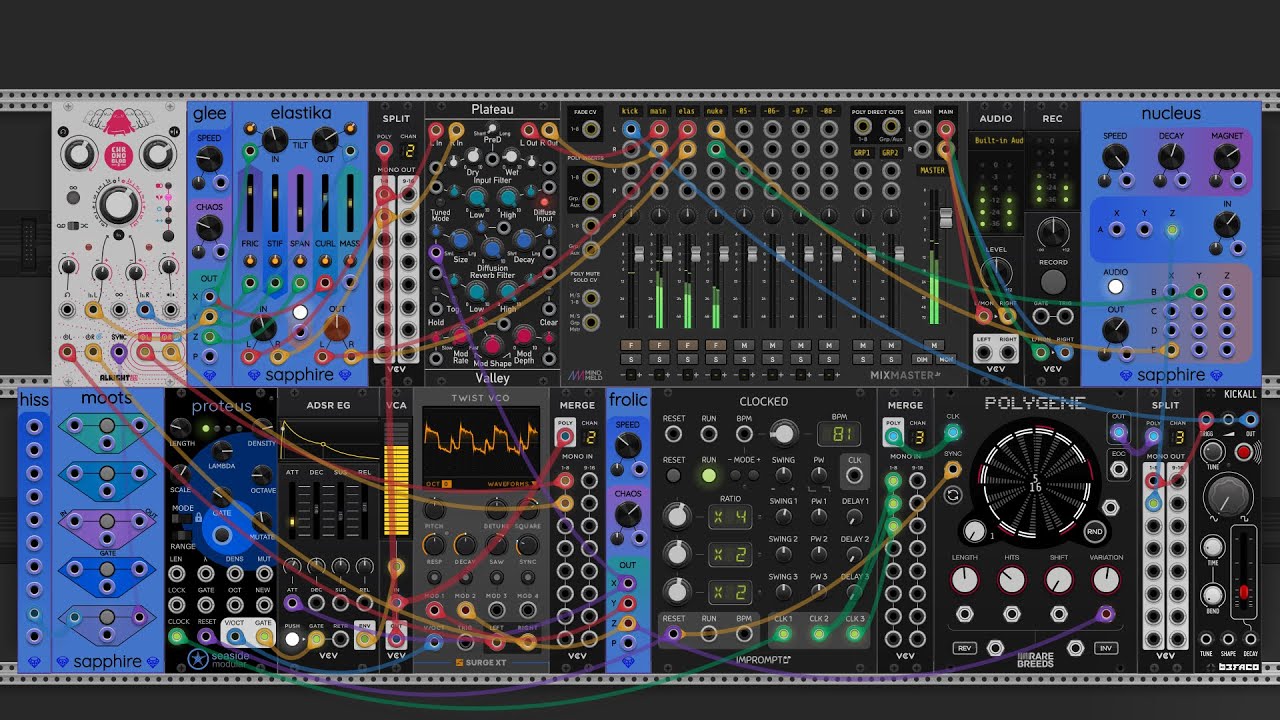Click the RND button on Polygene
Viewport: 1280px width, 720px height.
coord(1096,532)
